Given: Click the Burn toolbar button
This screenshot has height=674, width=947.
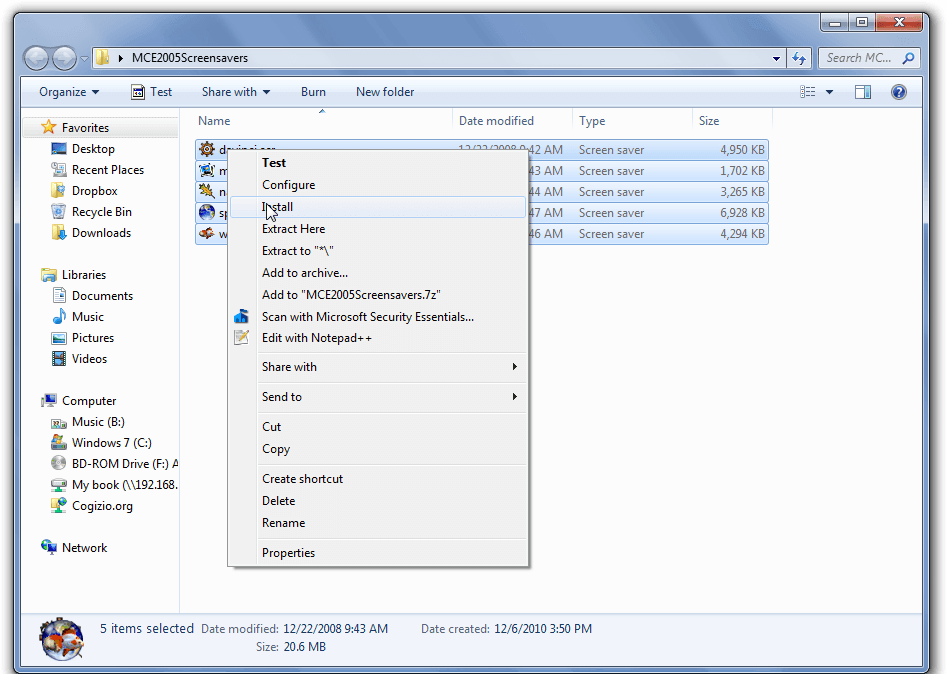Looking at the screenshot, I should click(x=313, y=92).
